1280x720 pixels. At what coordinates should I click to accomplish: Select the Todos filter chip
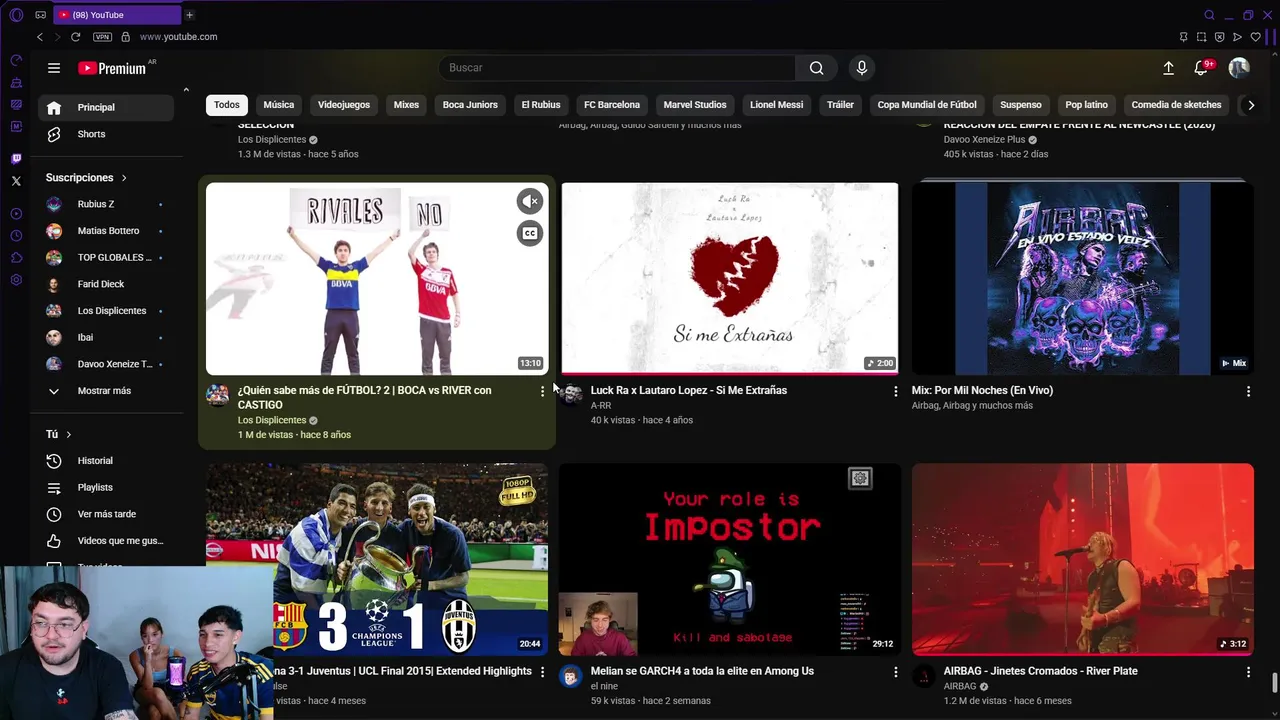click(x=227, y=105)
